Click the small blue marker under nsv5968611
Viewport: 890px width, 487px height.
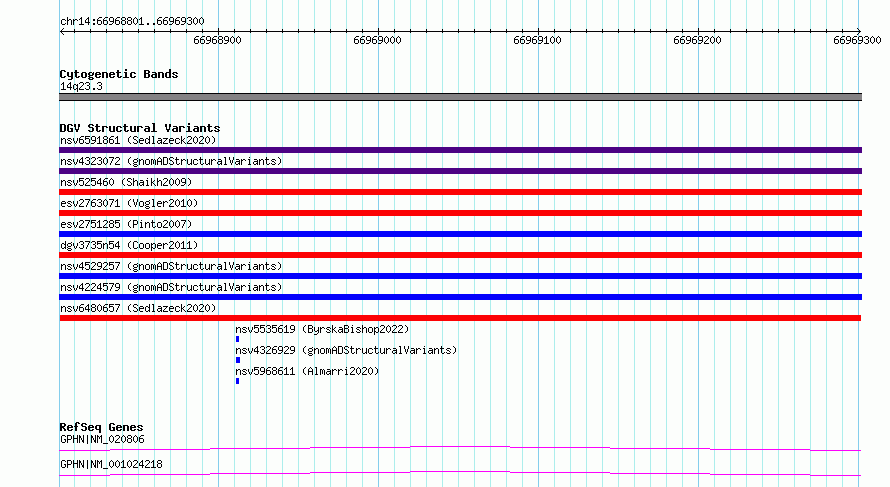237,381
